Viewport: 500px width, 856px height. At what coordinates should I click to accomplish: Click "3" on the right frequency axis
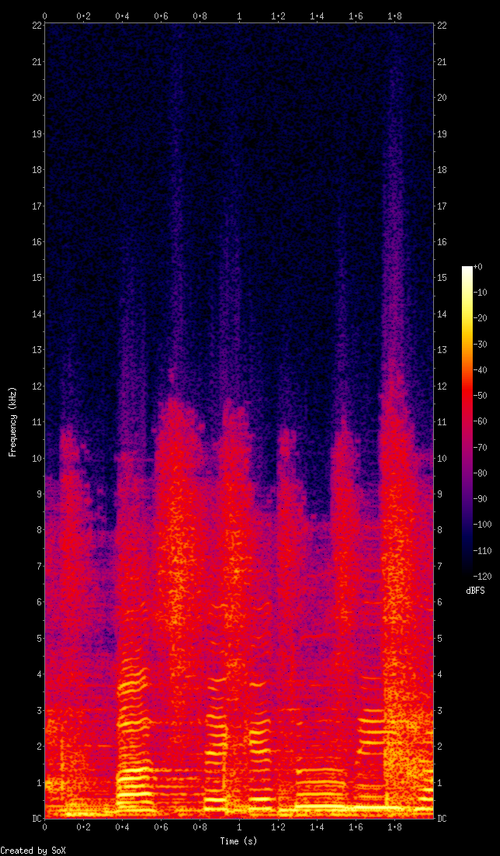tap(439, 710)
